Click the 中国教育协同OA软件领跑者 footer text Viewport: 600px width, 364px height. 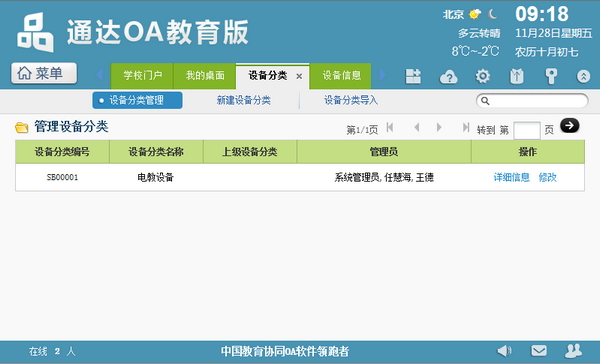[x=285, y=351]
